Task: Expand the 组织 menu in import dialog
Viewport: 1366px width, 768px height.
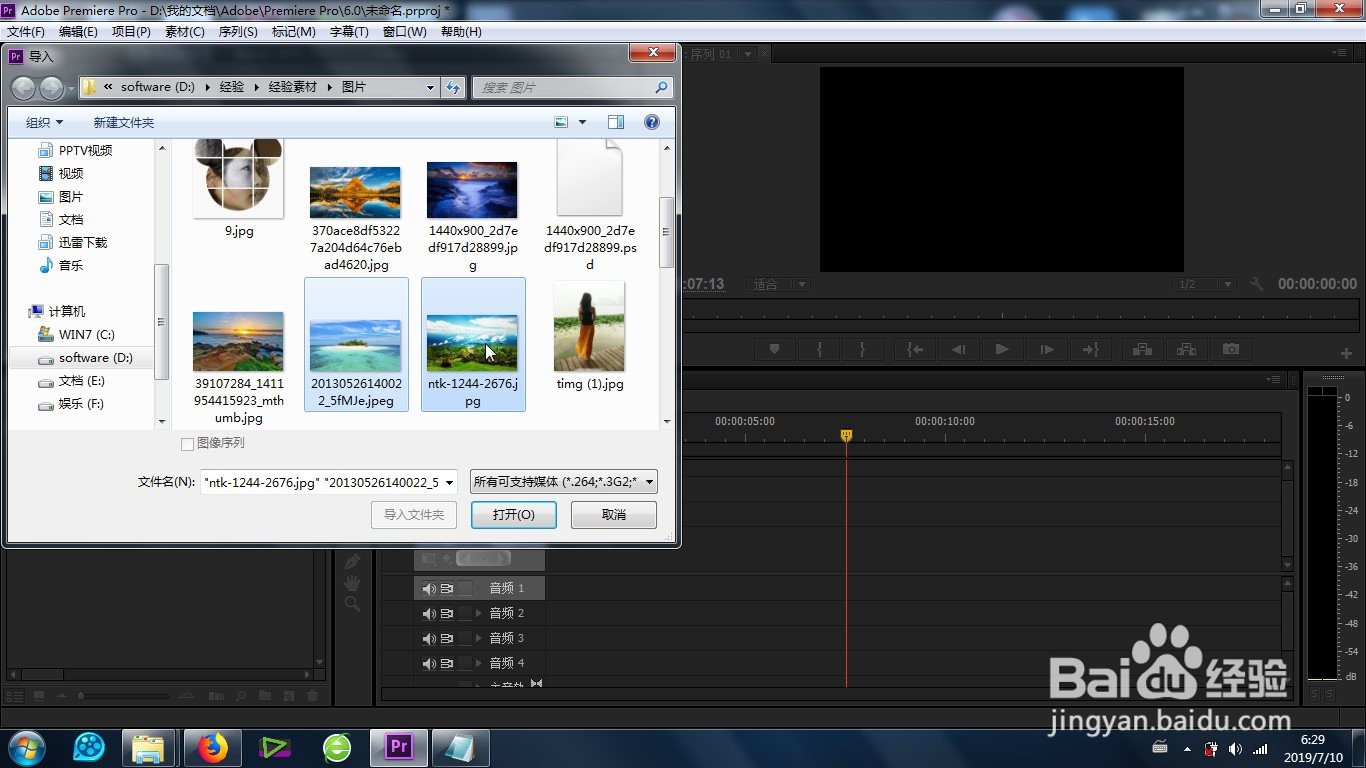Action: pos(44,122)
